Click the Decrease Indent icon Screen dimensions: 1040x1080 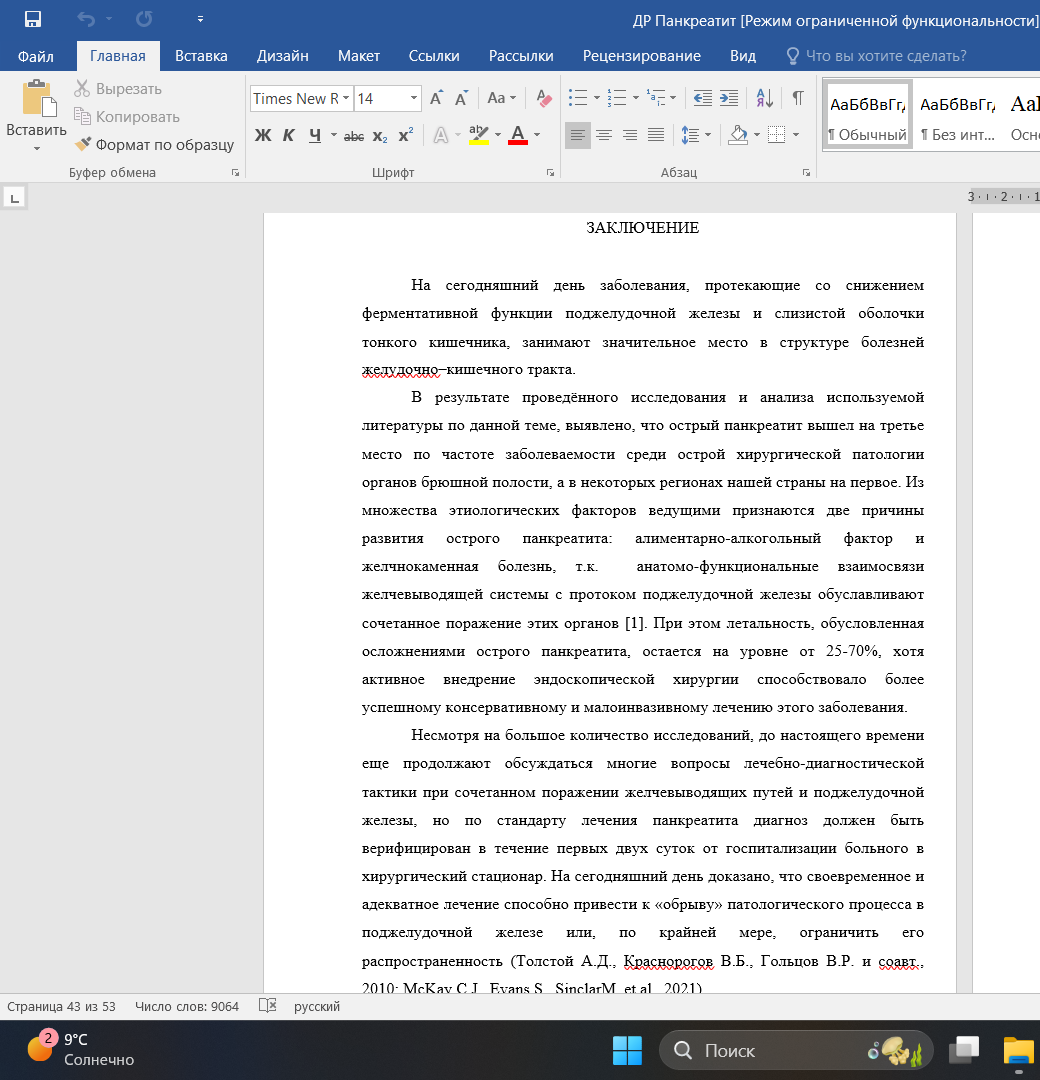[x=702, y=98]
